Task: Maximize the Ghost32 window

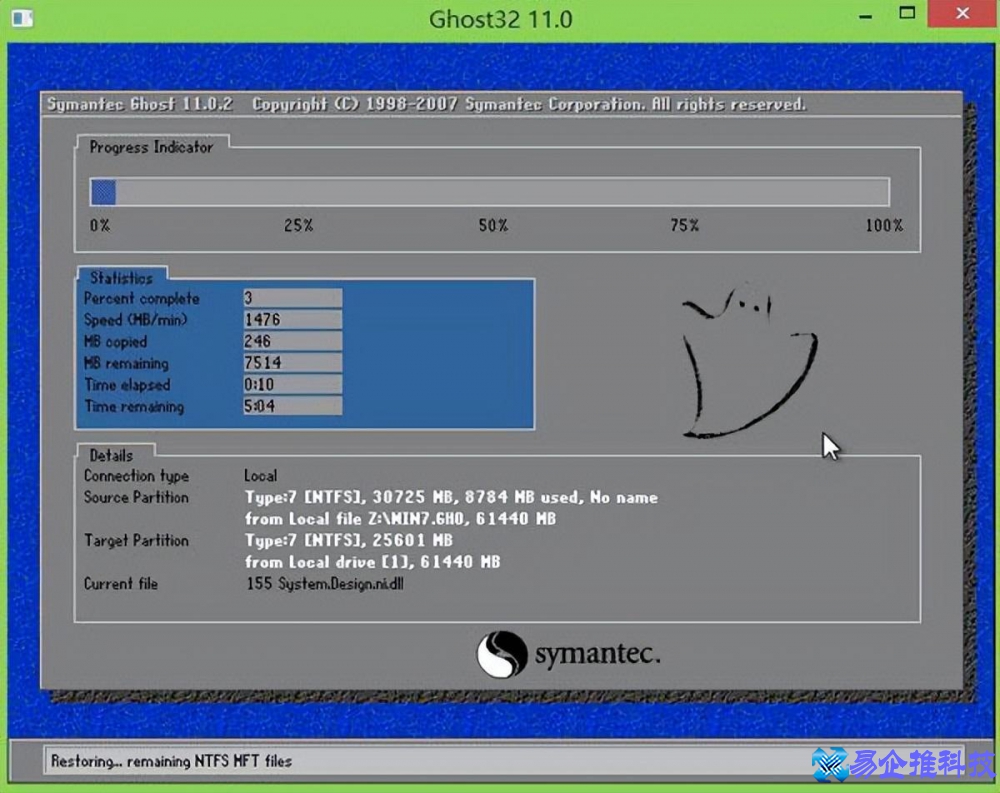Action: (908, 14)
